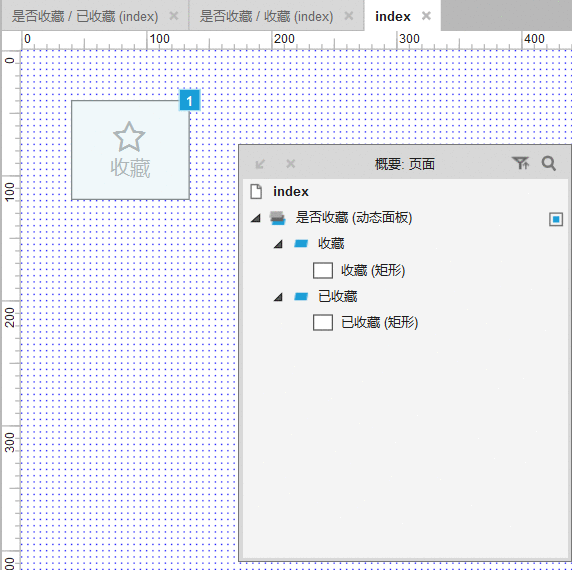Close the 概要 outline panel
Screen dimensions: 572x570
point(291,163)
